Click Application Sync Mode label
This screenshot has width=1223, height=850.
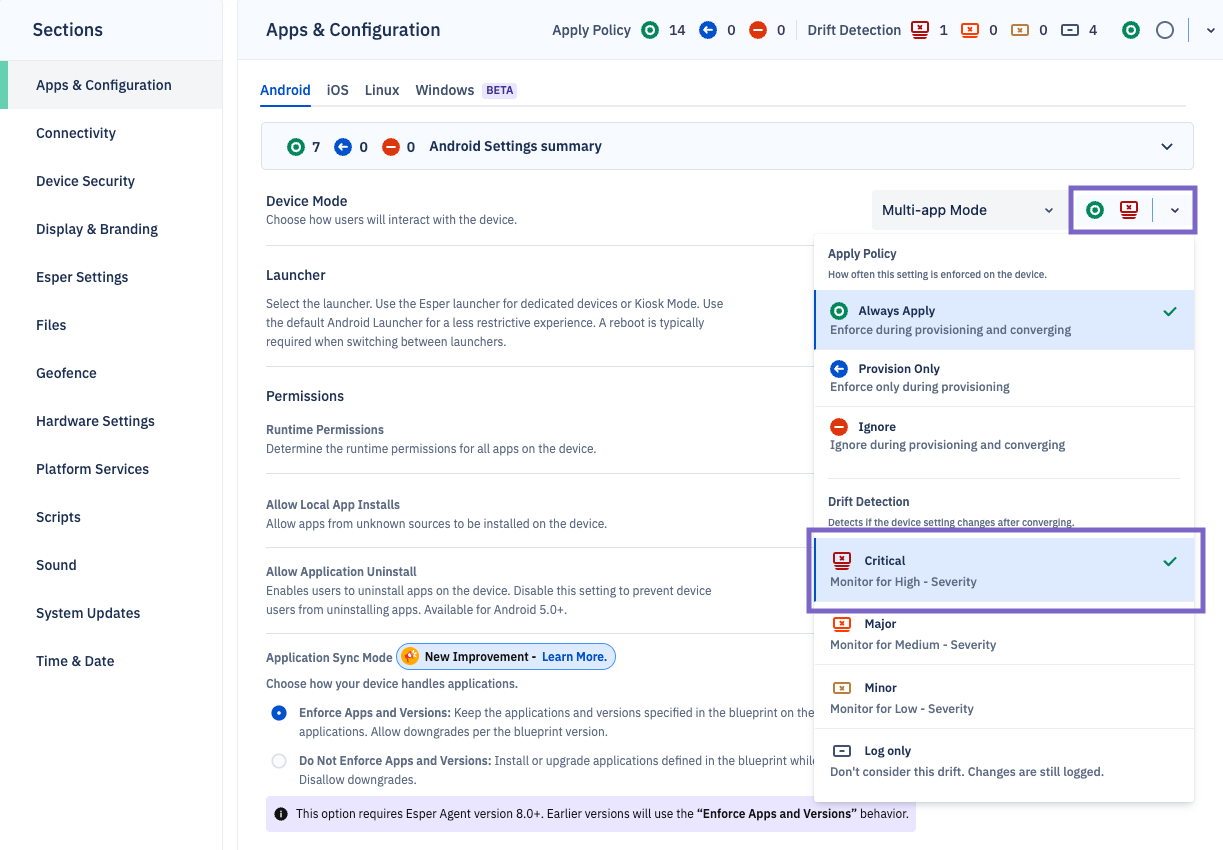pos(329,658)
